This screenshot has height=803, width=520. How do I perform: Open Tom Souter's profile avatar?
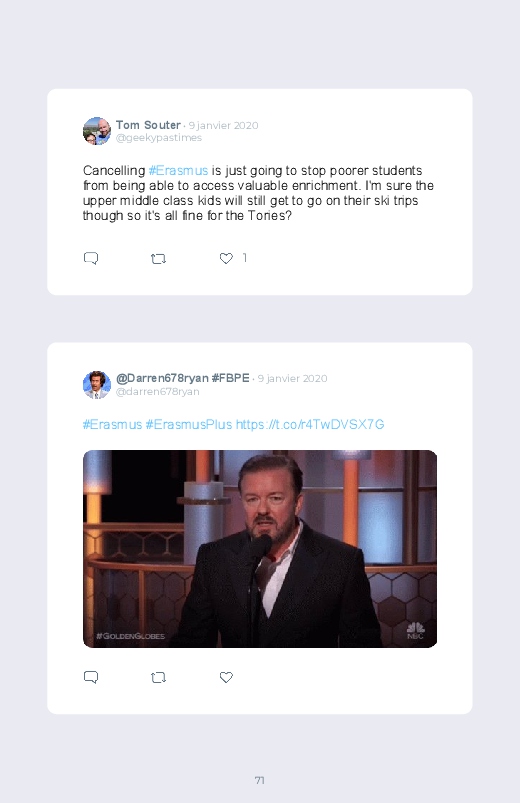(97, 131)
